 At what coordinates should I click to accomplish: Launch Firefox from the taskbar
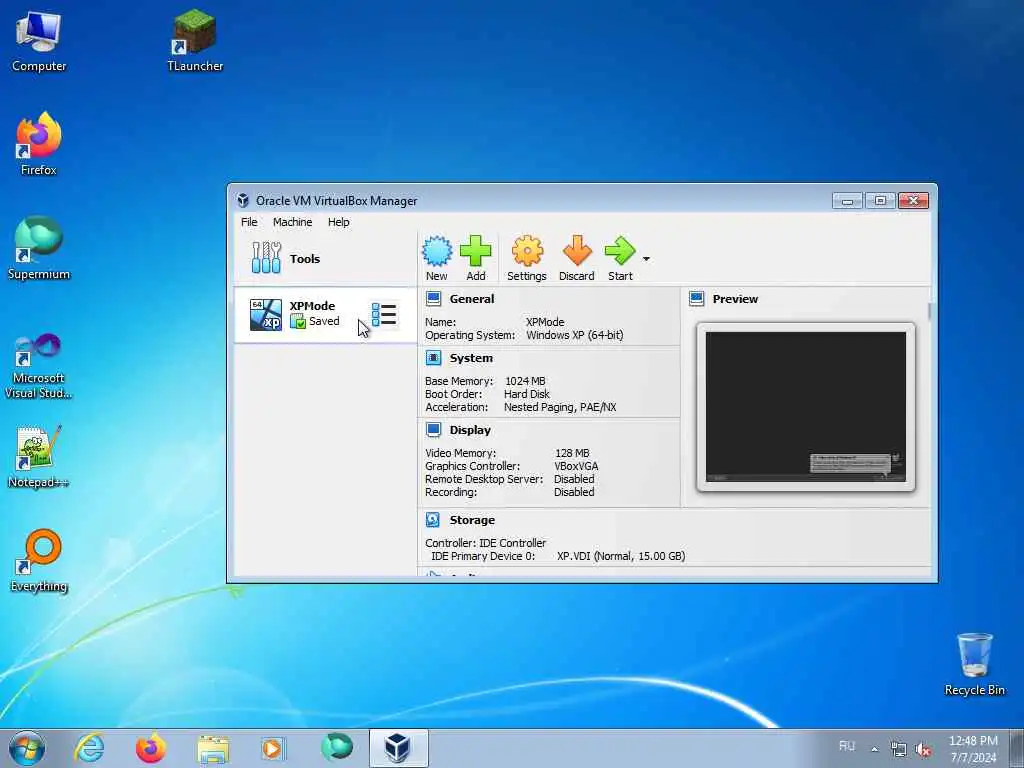click(x=150, y=748)
